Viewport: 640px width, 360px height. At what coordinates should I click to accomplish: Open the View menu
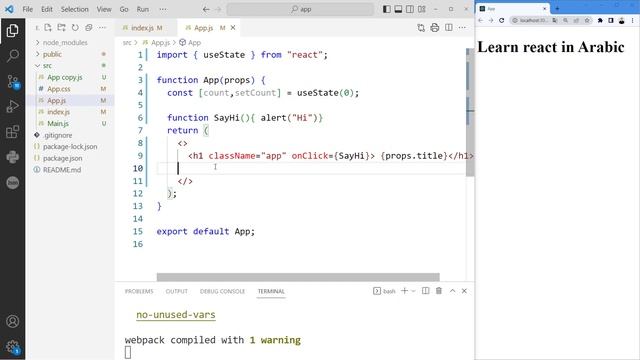104,9
